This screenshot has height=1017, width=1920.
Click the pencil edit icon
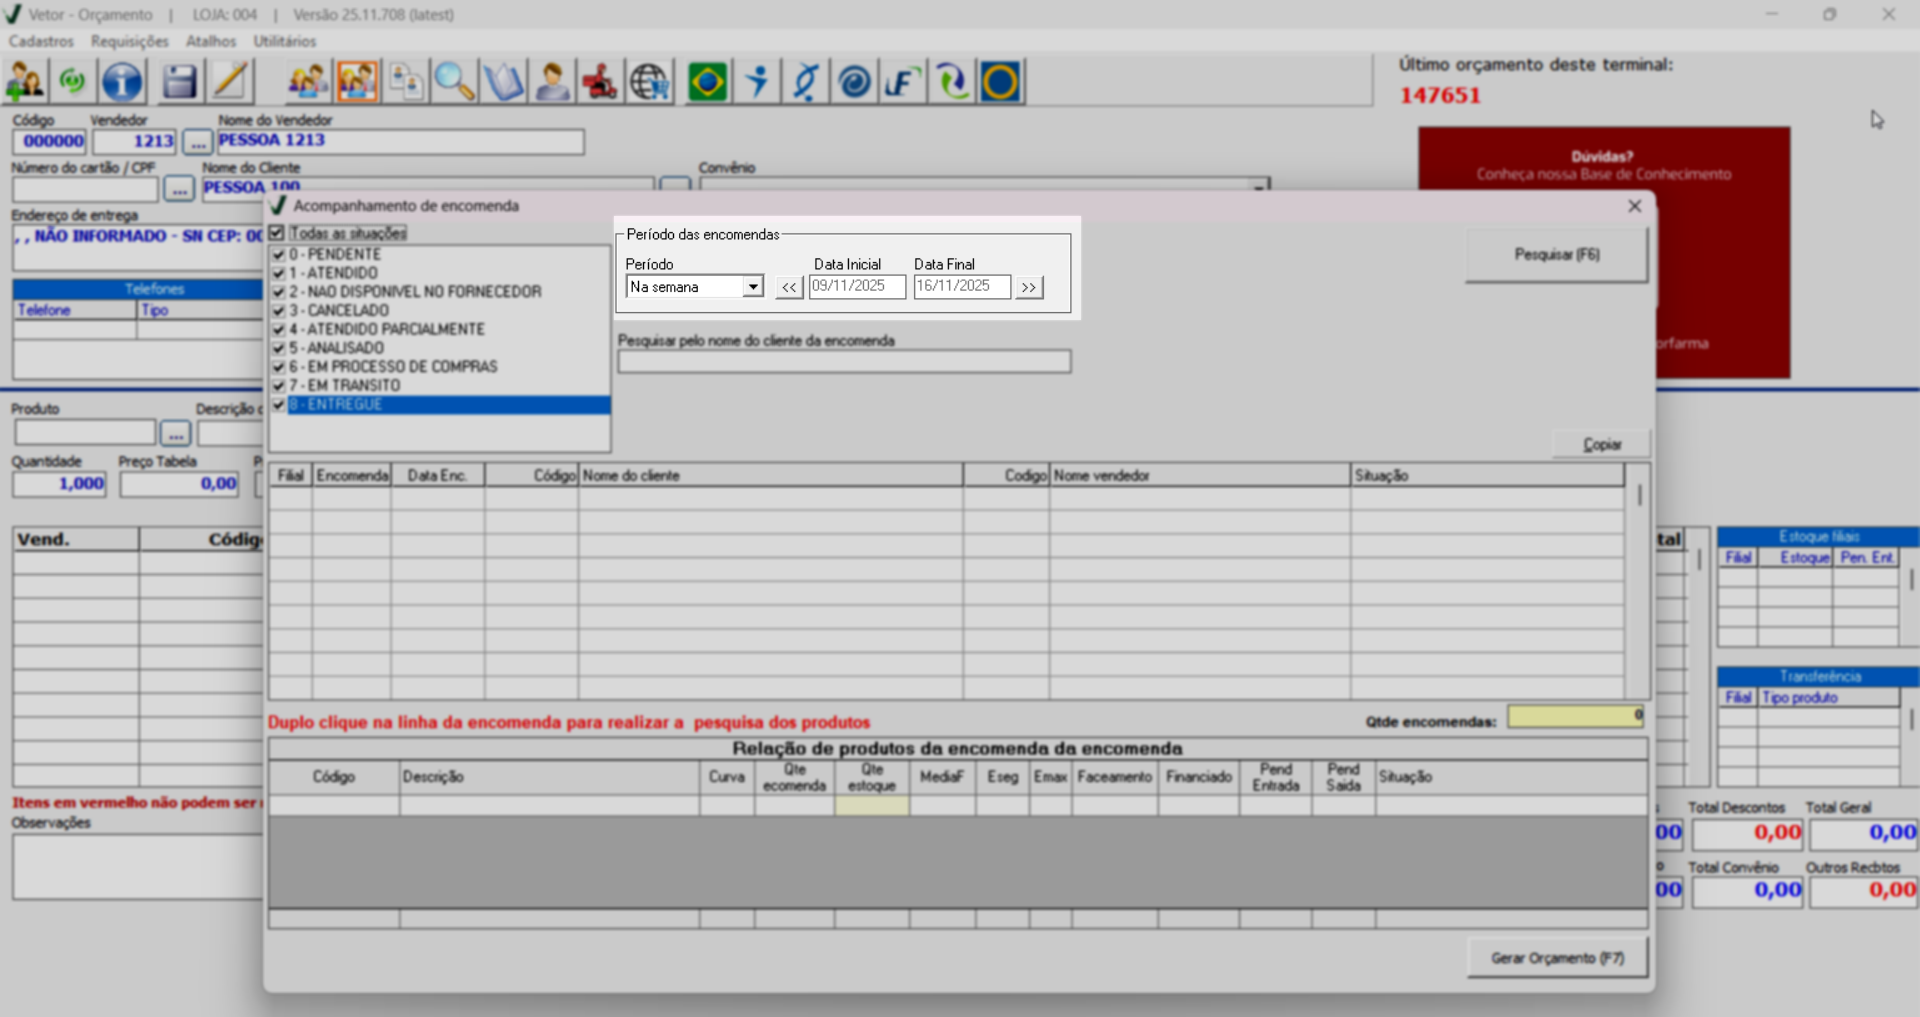tap(230, 82)
